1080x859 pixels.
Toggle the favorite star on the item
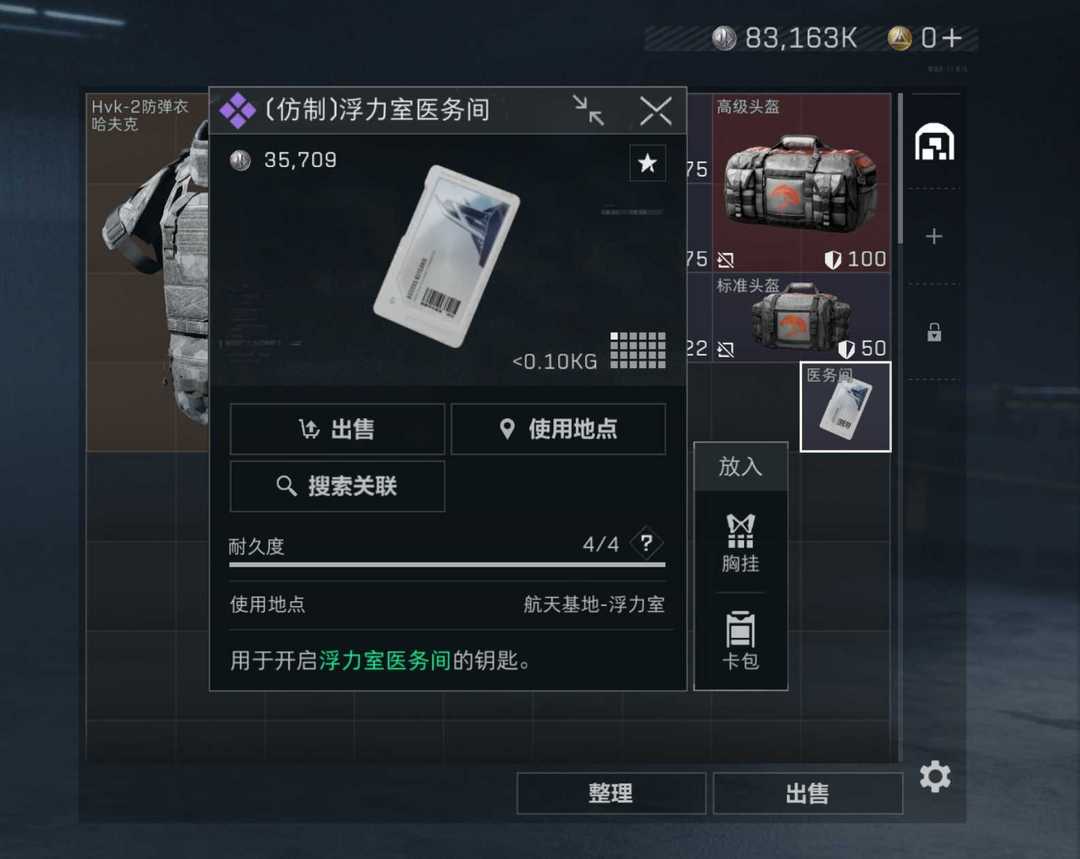pyautogui.click(x=647, y=163)
